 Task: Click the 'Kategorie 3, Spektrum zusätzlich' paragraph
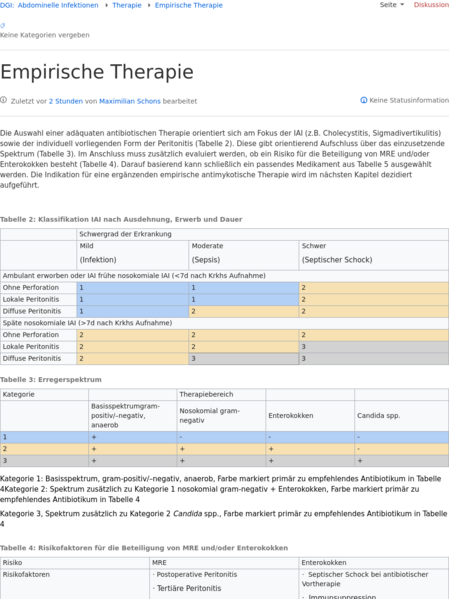pyautogui.click(x=224, y=519)
